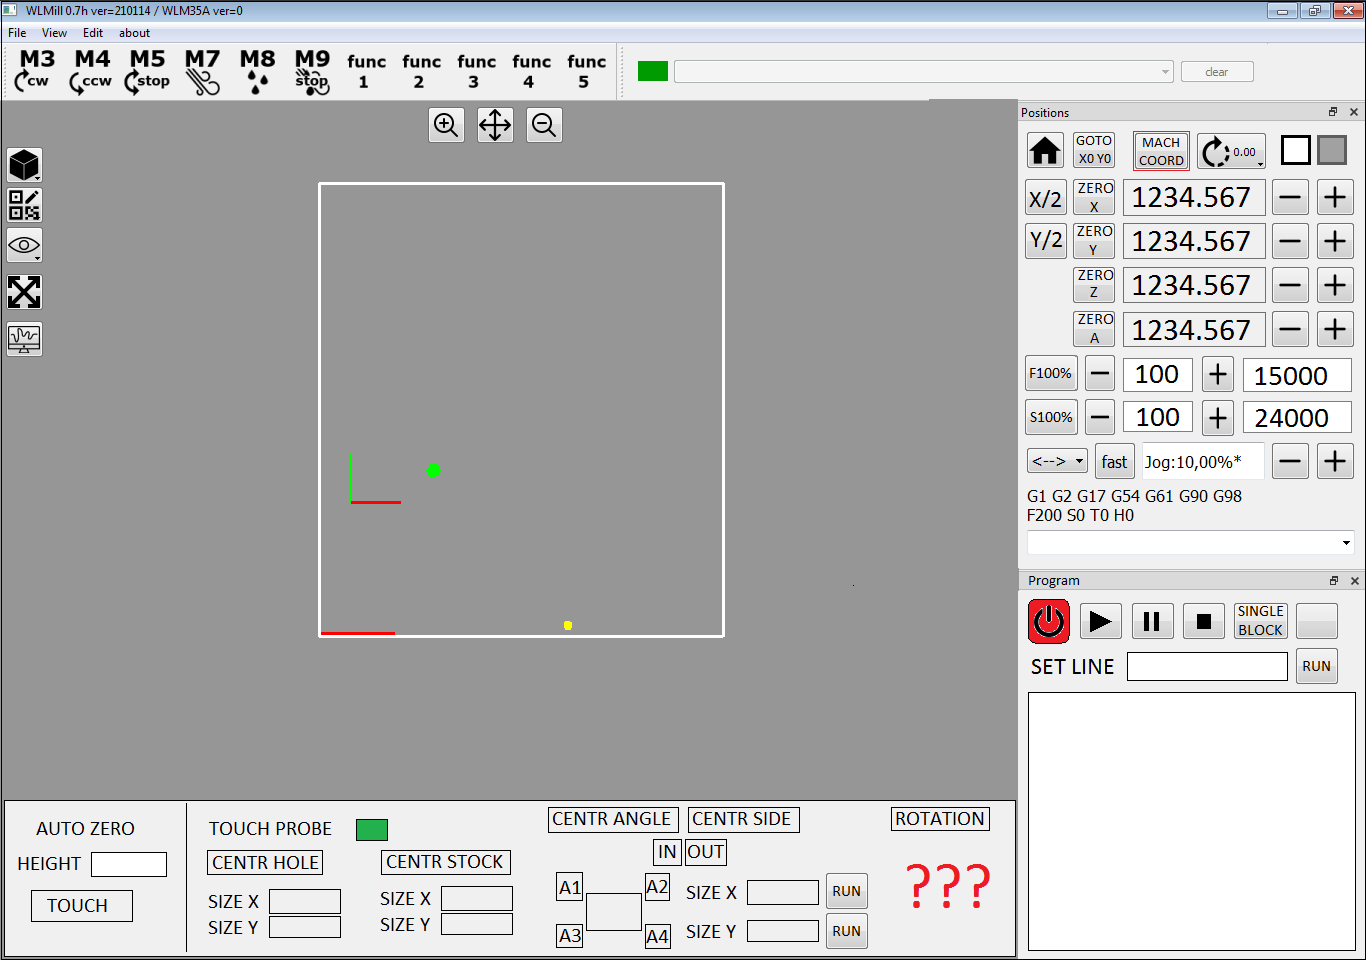Pause the program
Screen dimensions: 1366x960
click(x=1152, y=621)
